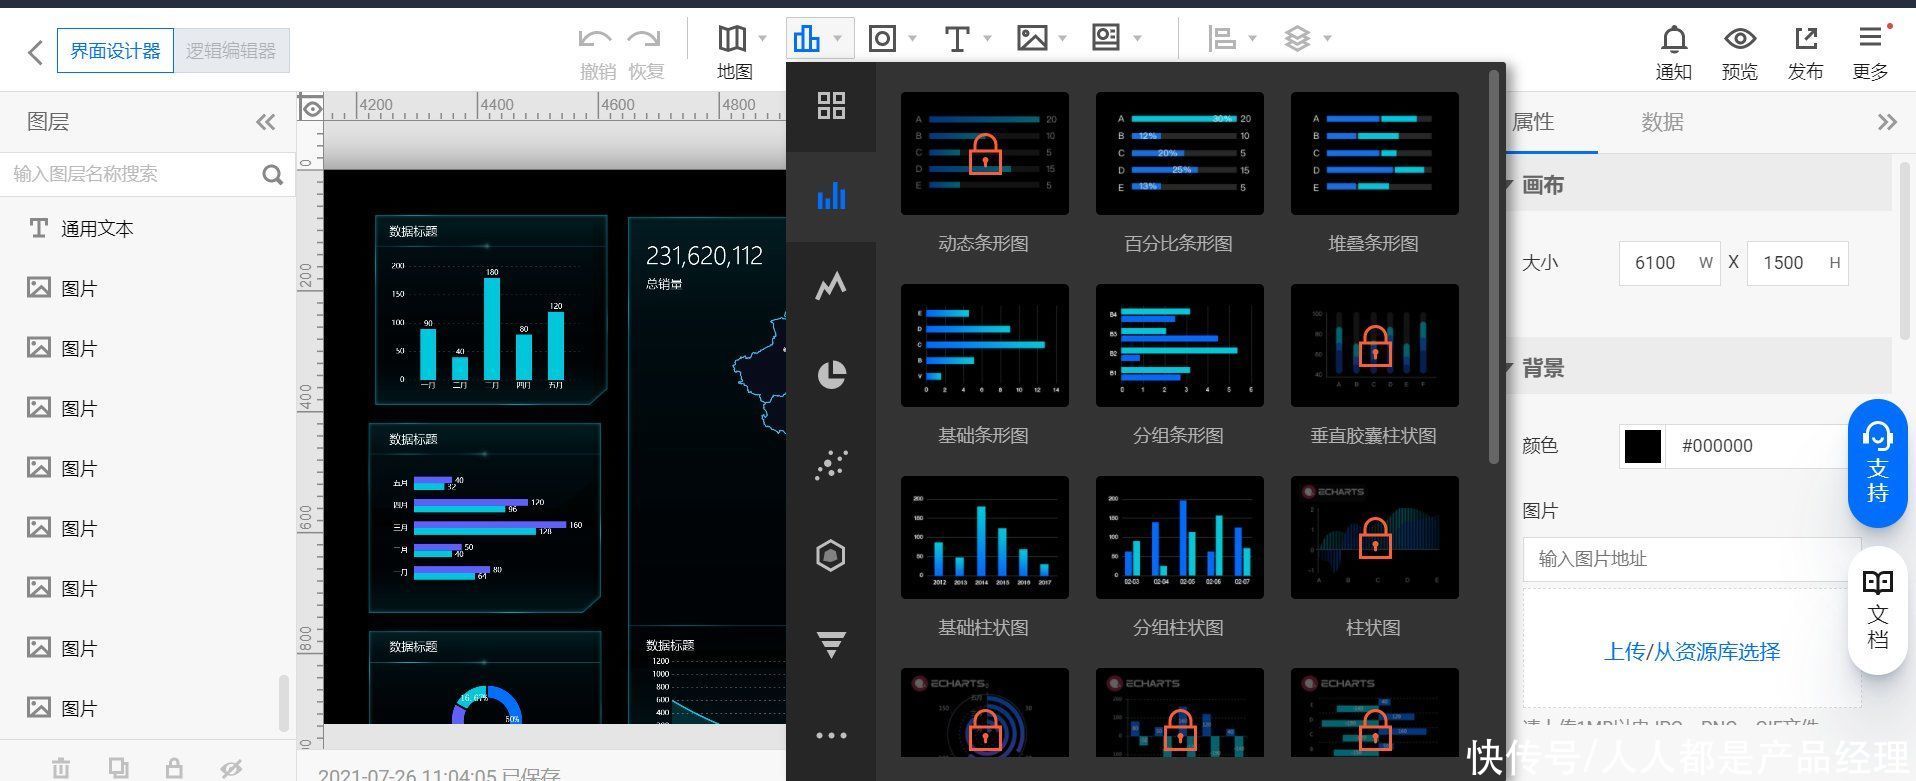Viewport: 1916px width, 781px height.
Task: Click 上传/从资源库选择 link
Action: coord(1692,652)
